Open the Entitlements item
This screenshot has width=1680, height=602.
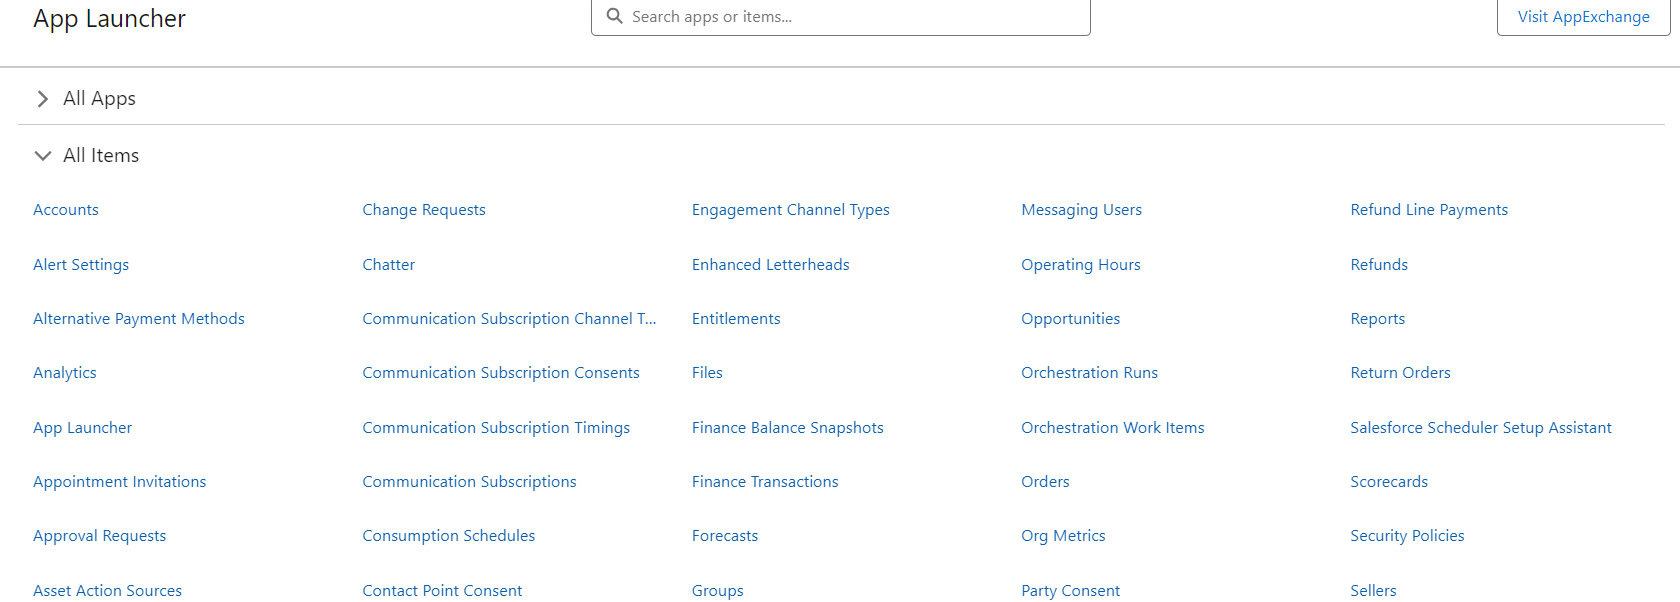tap(736, 319)
